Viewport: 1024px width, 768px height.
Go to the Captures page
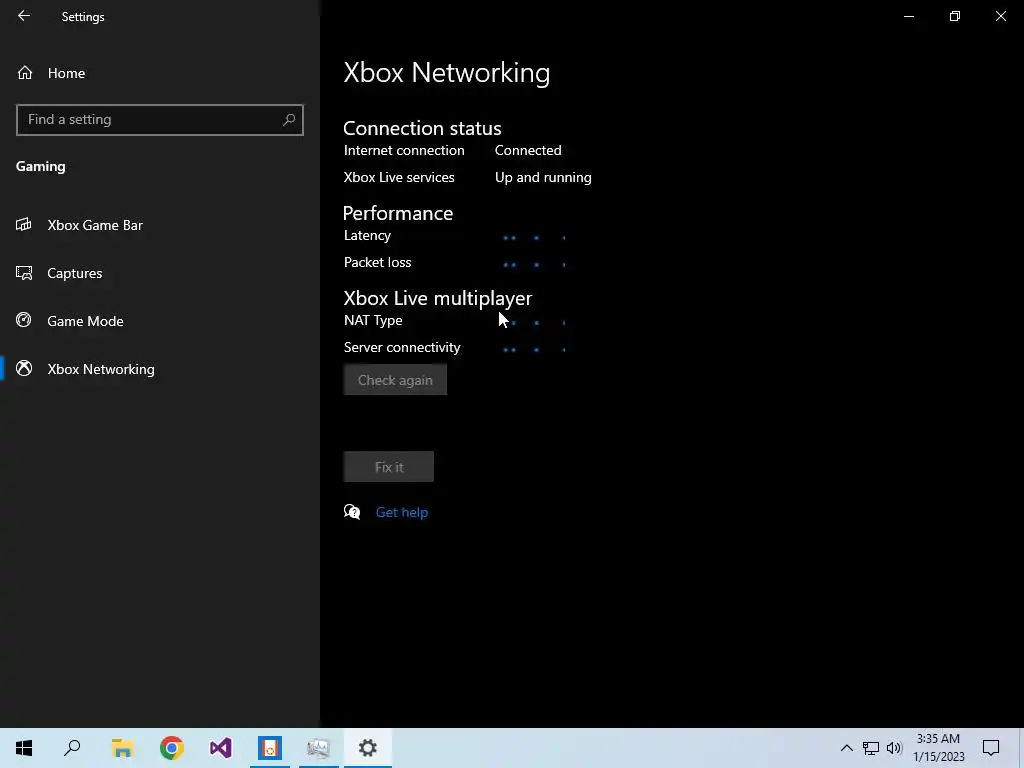pos(159,273)
